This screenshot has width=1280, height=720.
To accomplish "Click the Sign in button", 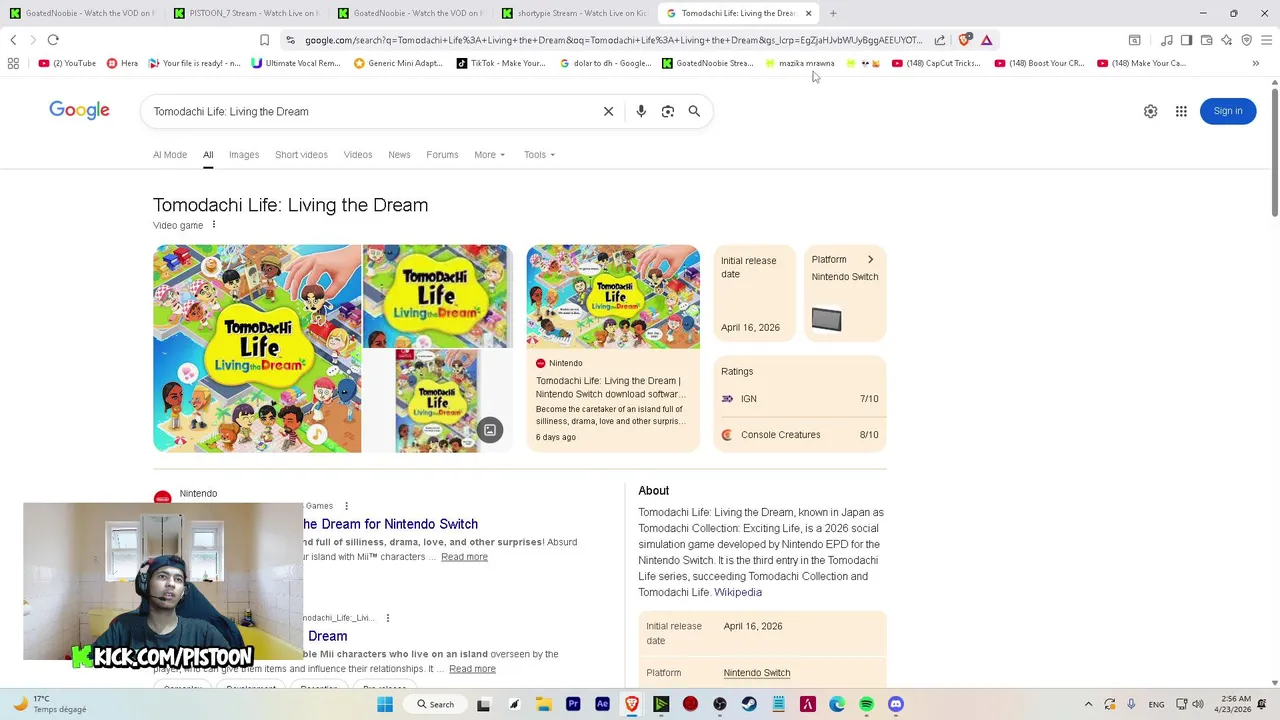I will tap(1228, 111).
